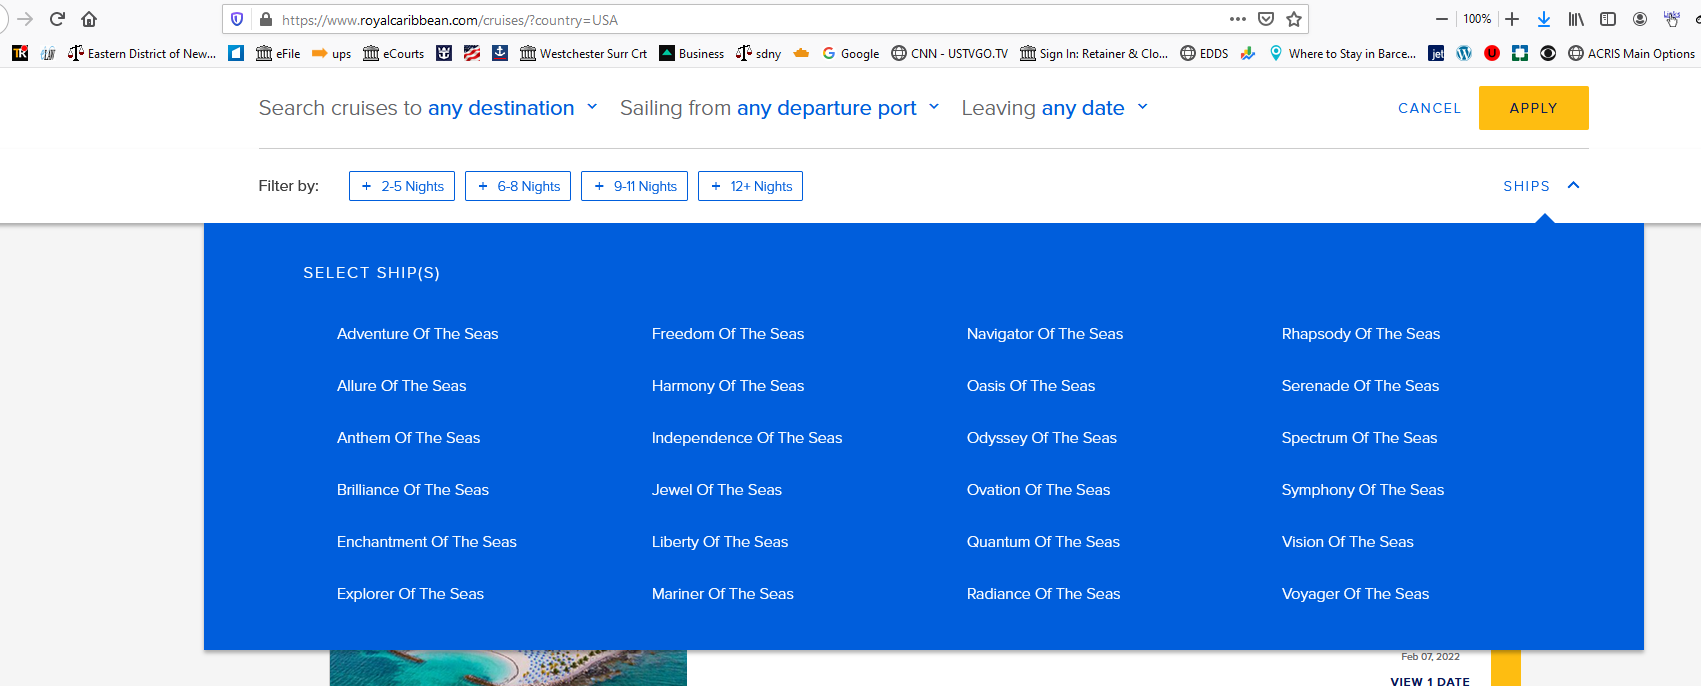
Task: Select Oasis Of The Seas ship
Action: [x=1031, y=386]
